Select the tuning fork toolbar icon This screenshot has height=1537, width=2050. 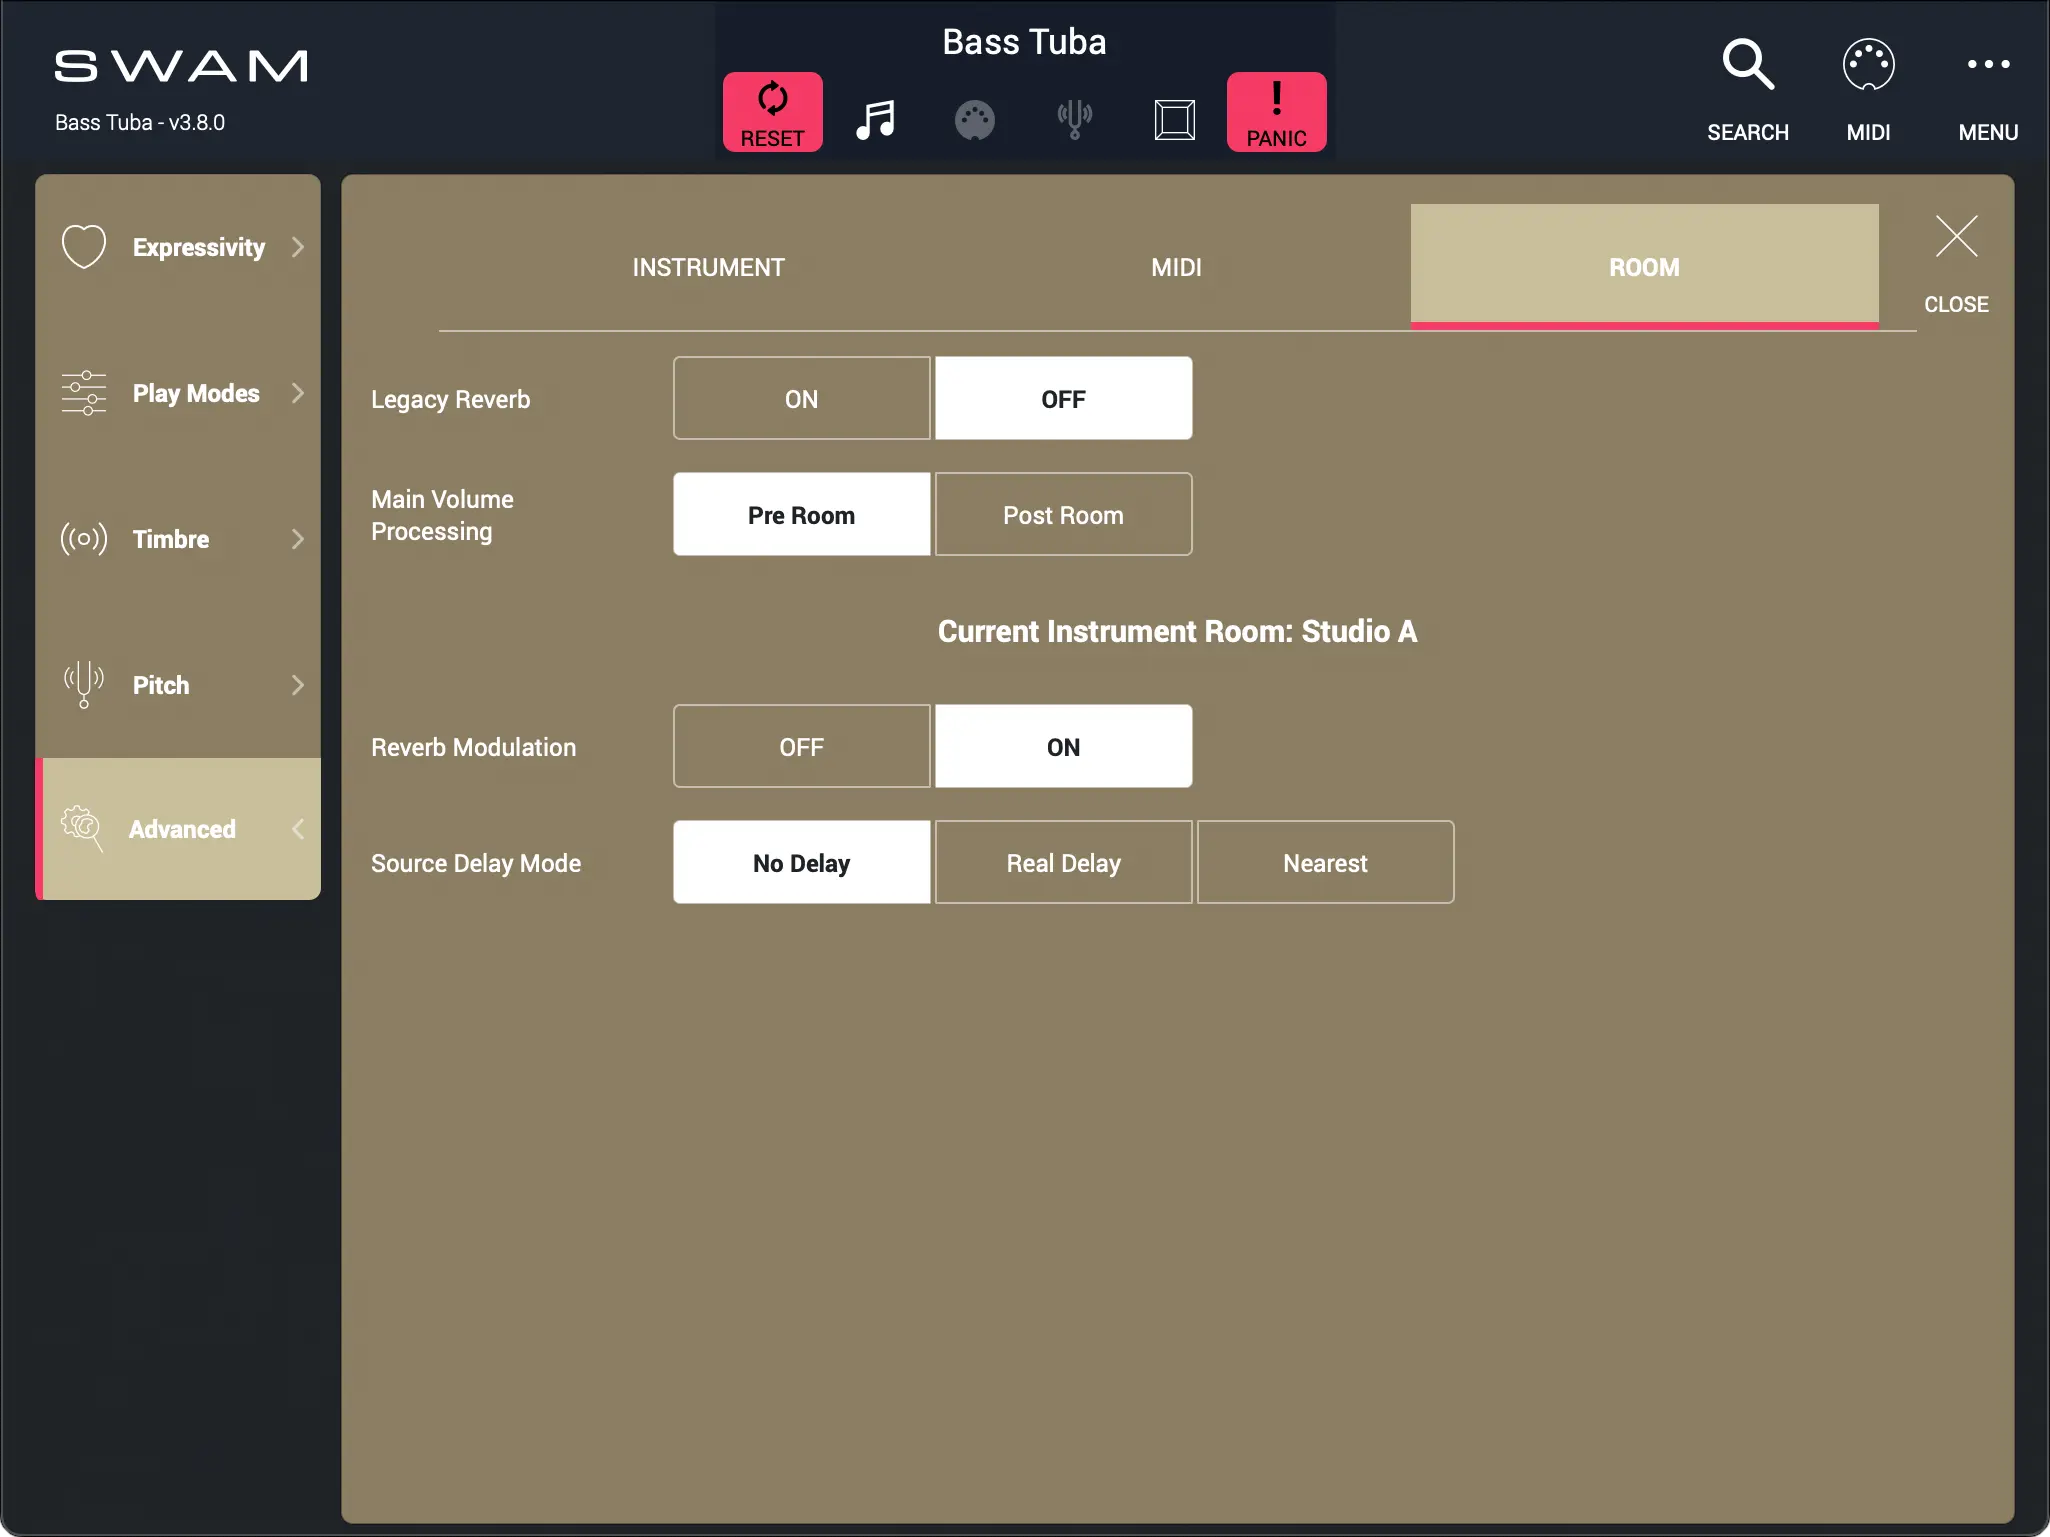(1074, 120)
